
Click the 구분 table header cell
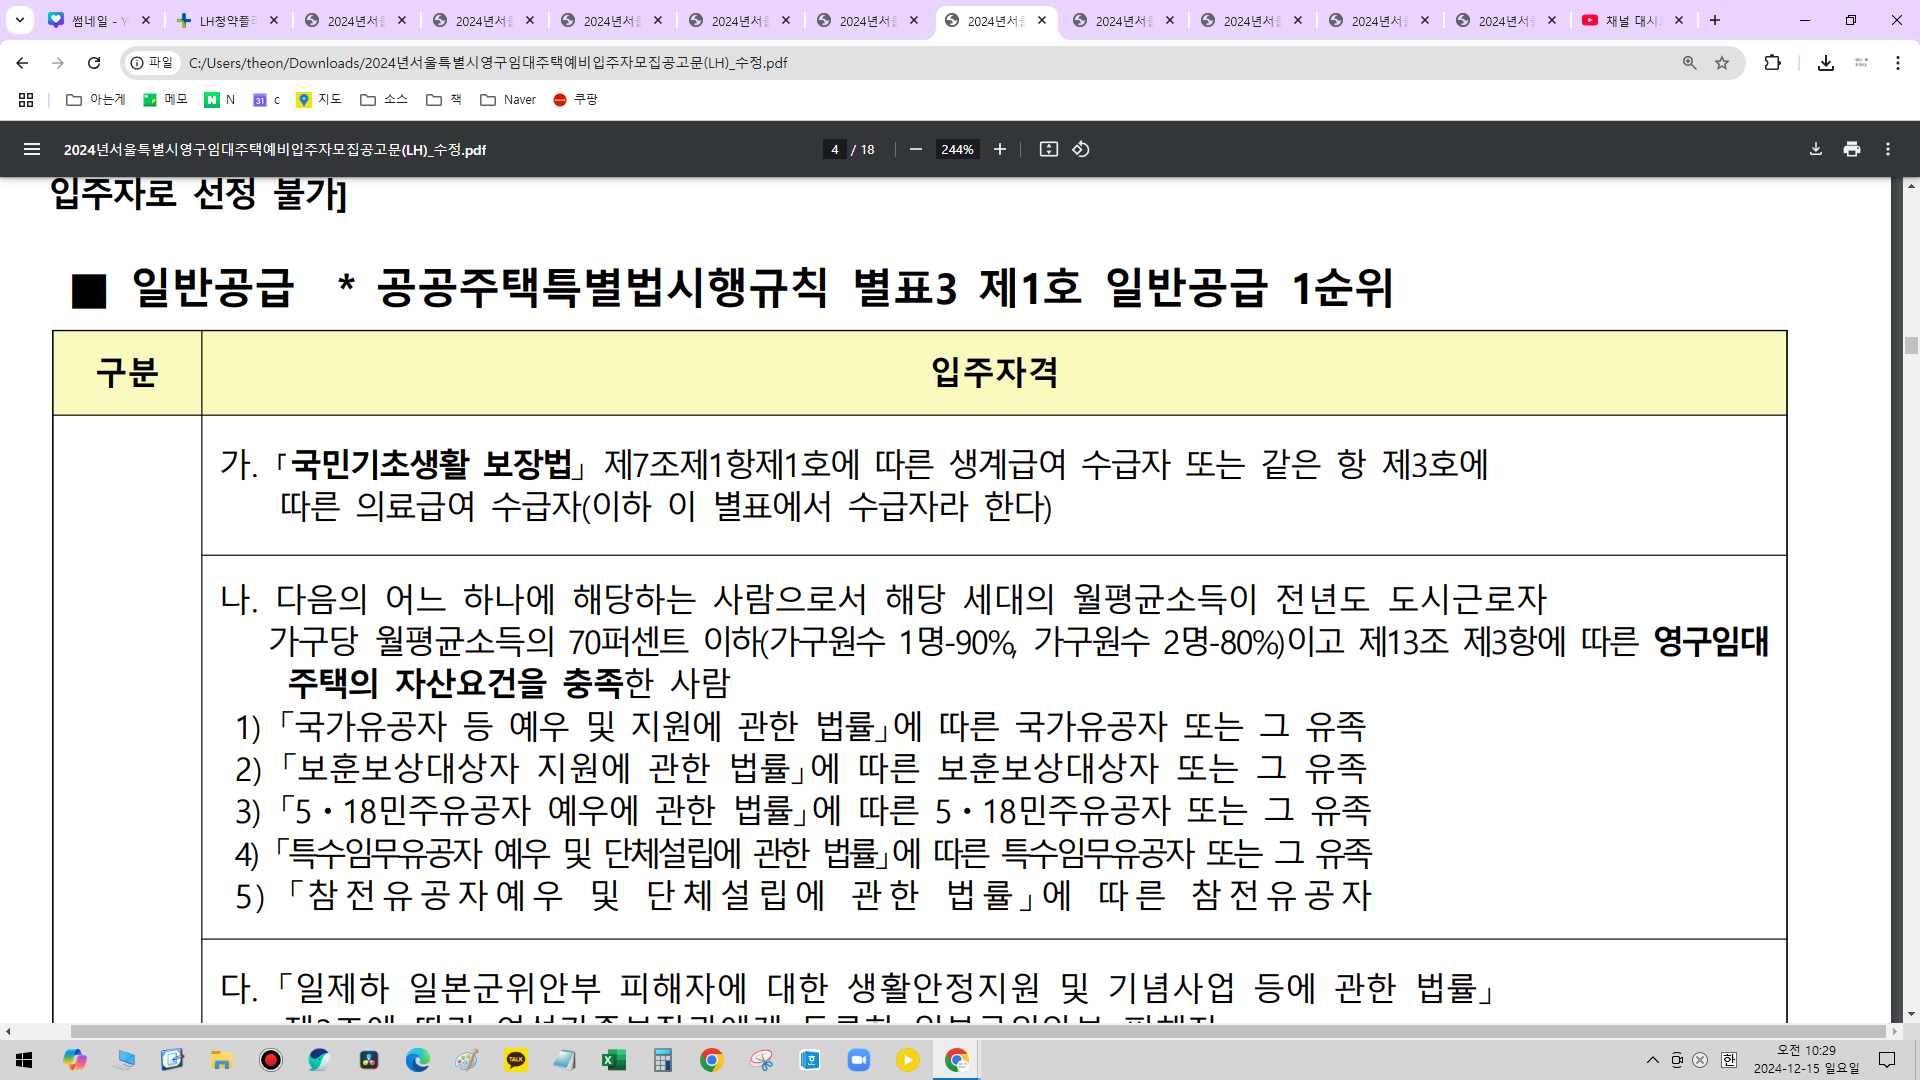coord(127,373)
